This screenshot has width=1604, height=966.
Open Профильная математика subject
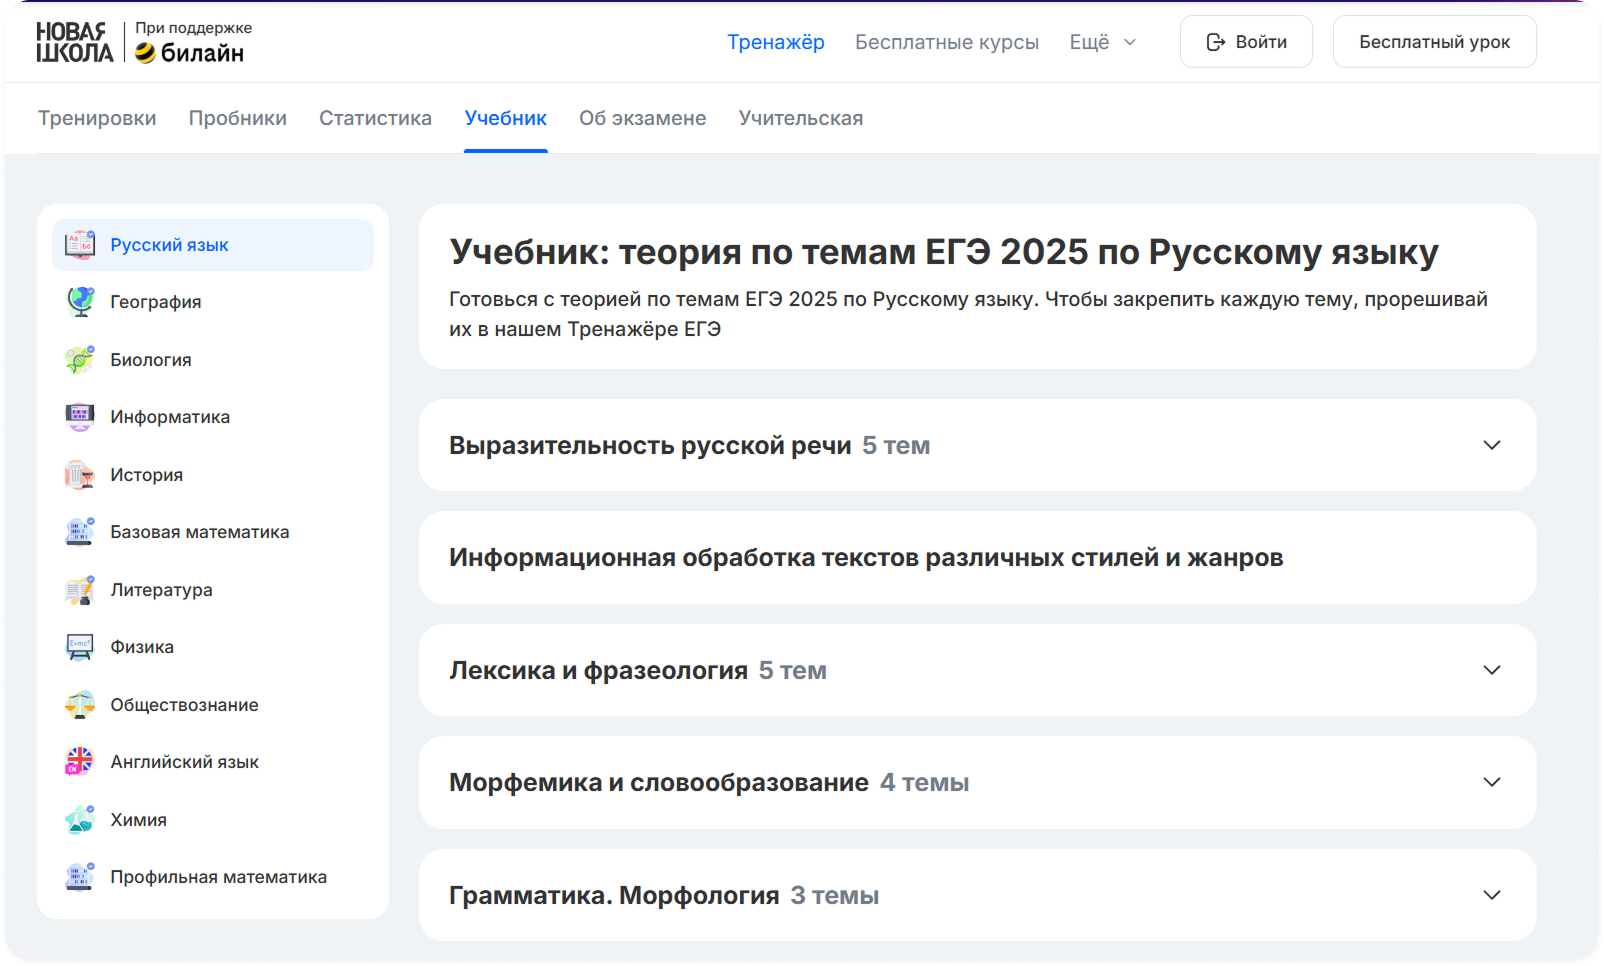pyautogui.click(x=213, y=877)
